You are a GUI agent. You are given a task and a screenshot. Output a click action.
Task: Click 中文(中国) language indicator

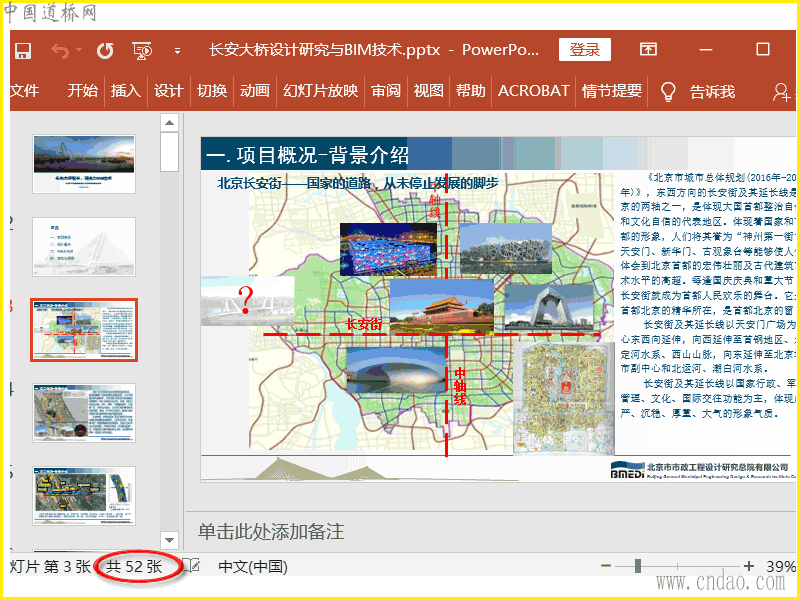click(x=252, y=567)
